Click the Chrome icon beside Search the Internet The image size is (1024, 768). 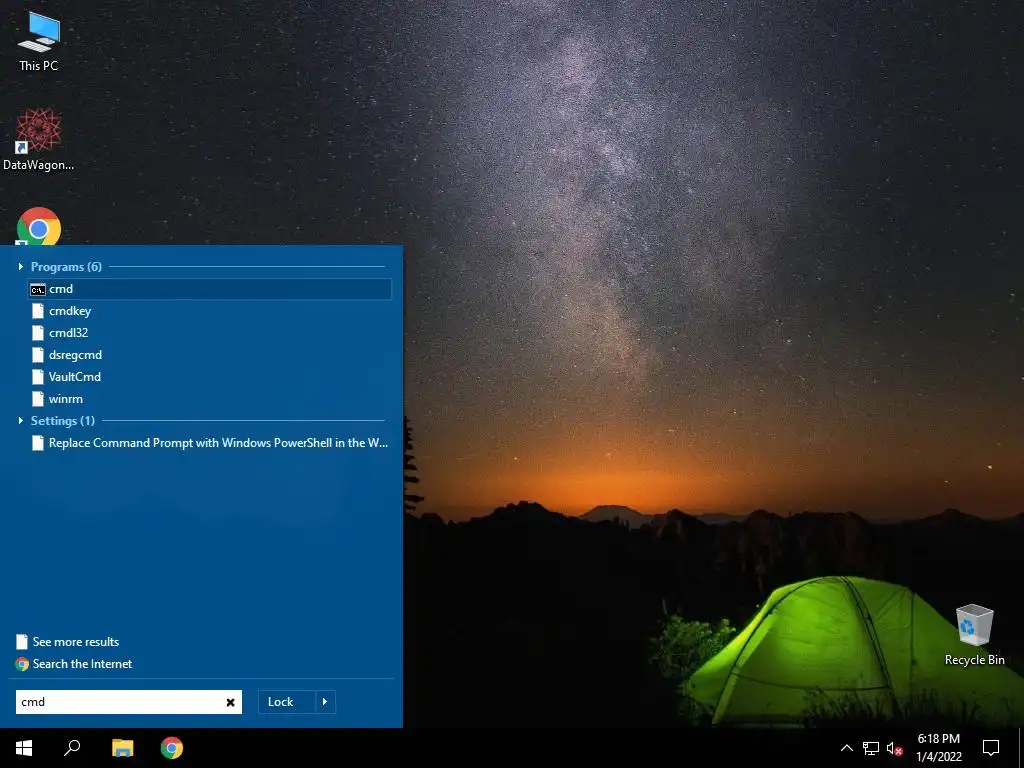pos(22,664)
